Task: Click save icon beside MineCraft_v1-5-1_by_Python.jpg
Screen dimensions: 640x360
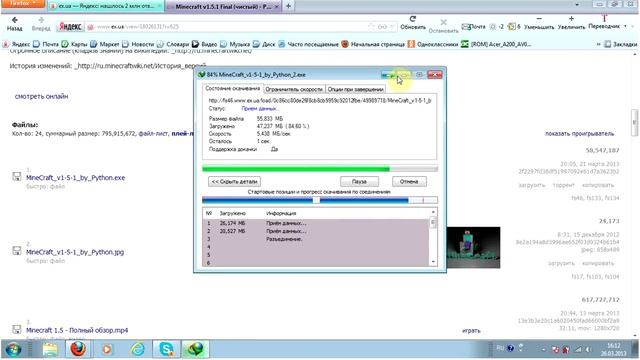Action: tap(17, 250)
